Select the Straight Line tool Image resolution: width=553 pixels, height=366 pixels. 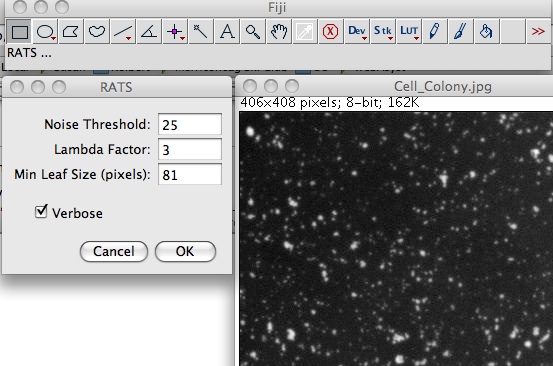coord(123,32)
